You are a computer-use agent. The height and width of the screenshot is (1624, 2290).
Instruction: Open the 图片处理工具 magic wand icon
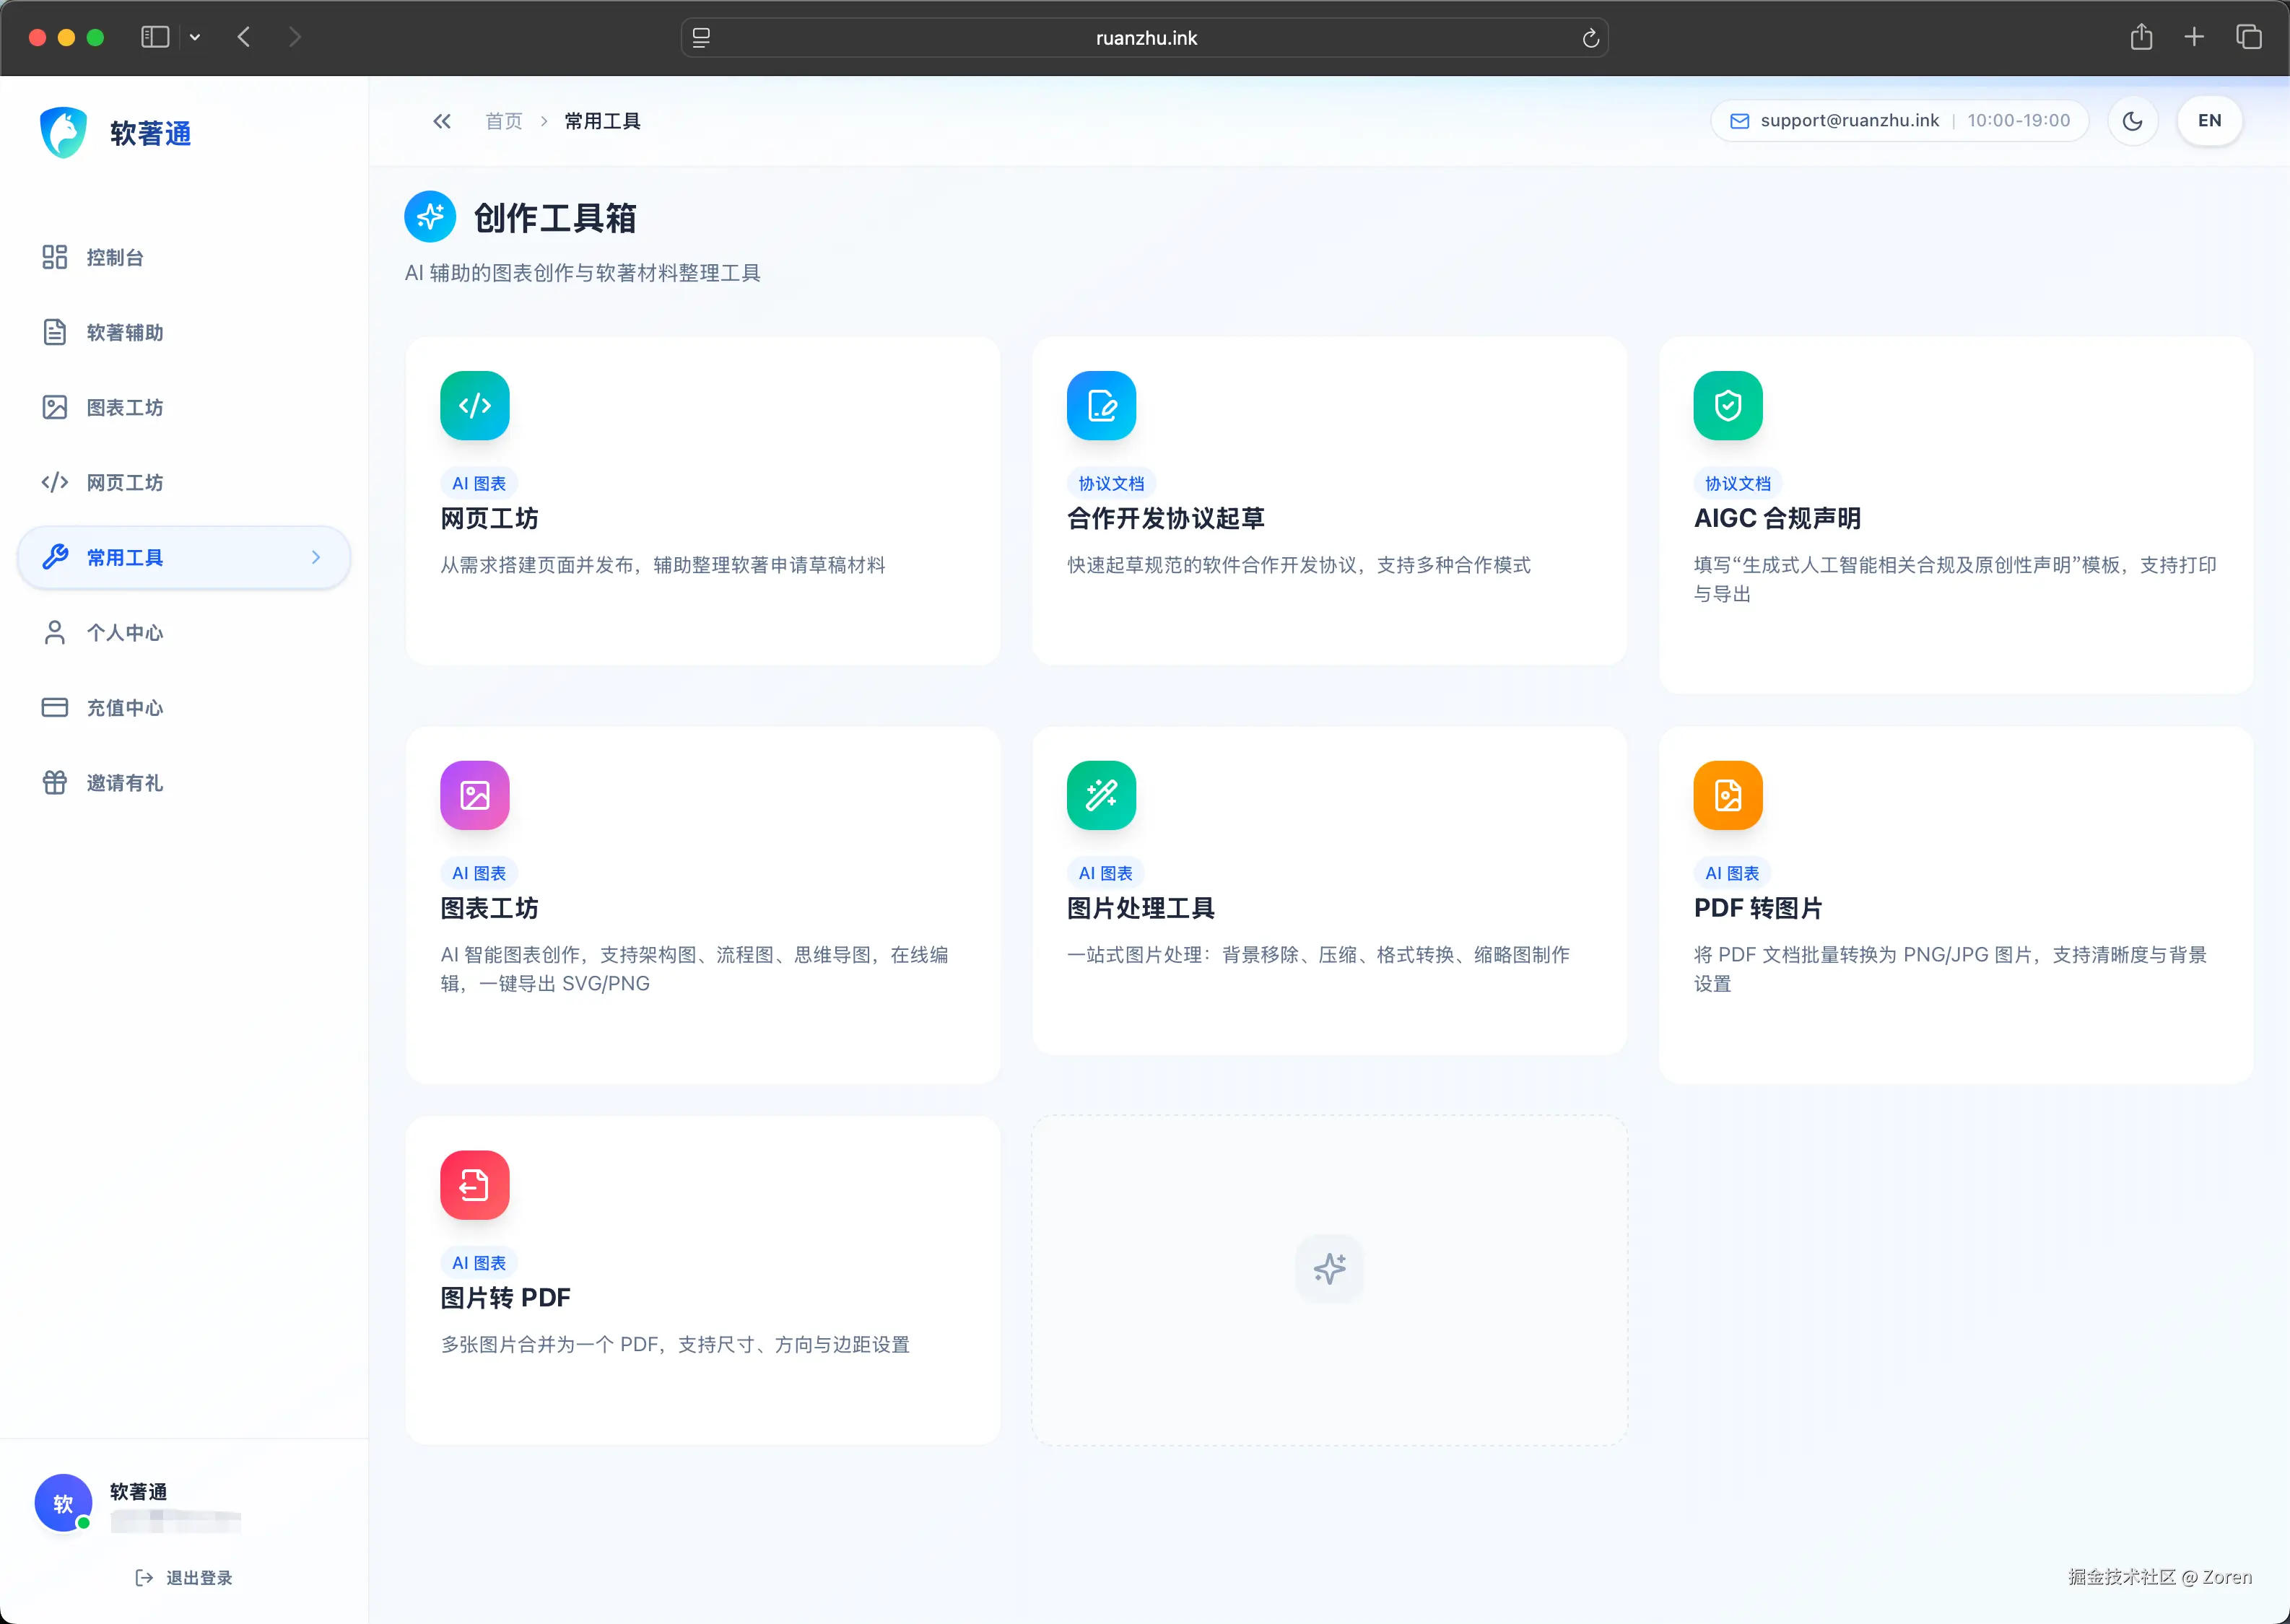(x=1101, y=795)
